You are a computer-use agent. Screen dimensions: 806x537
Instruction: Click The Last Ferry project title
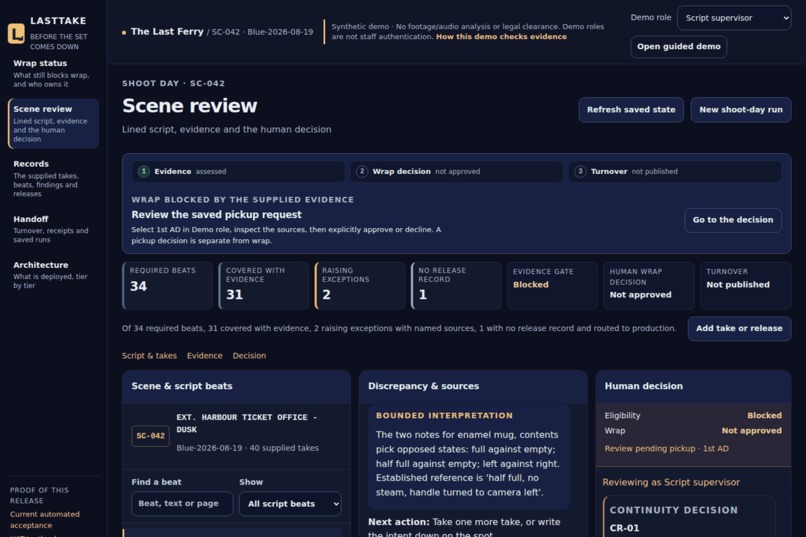[x=167, y=32]
